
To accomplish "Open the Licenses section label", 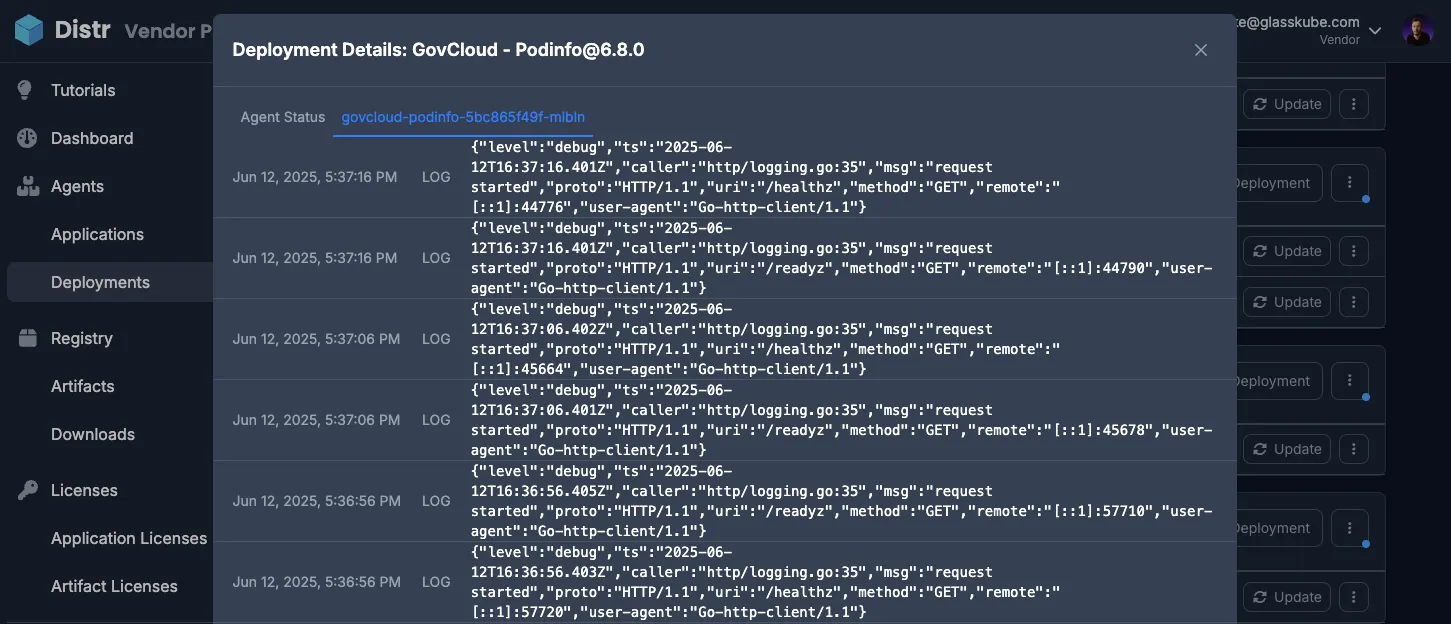I will pyautogui.click(x=84, y=490).
